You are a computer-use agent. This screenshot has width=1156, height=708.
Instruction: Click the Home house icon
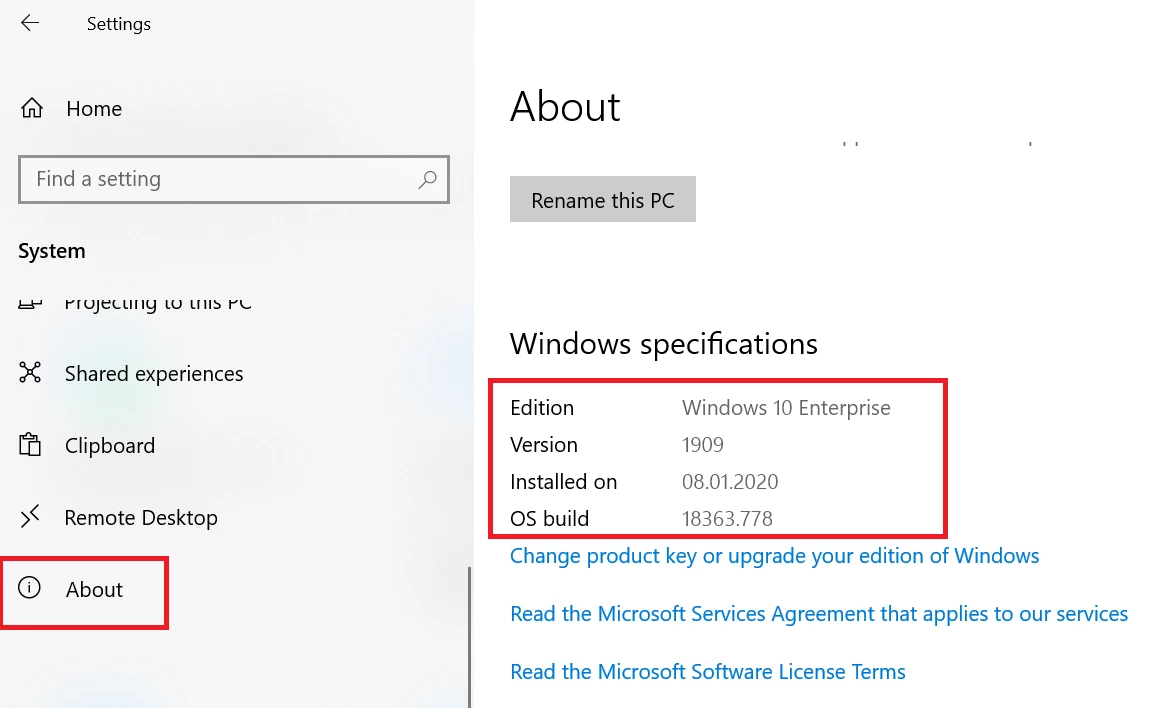(x=32, y=108)
